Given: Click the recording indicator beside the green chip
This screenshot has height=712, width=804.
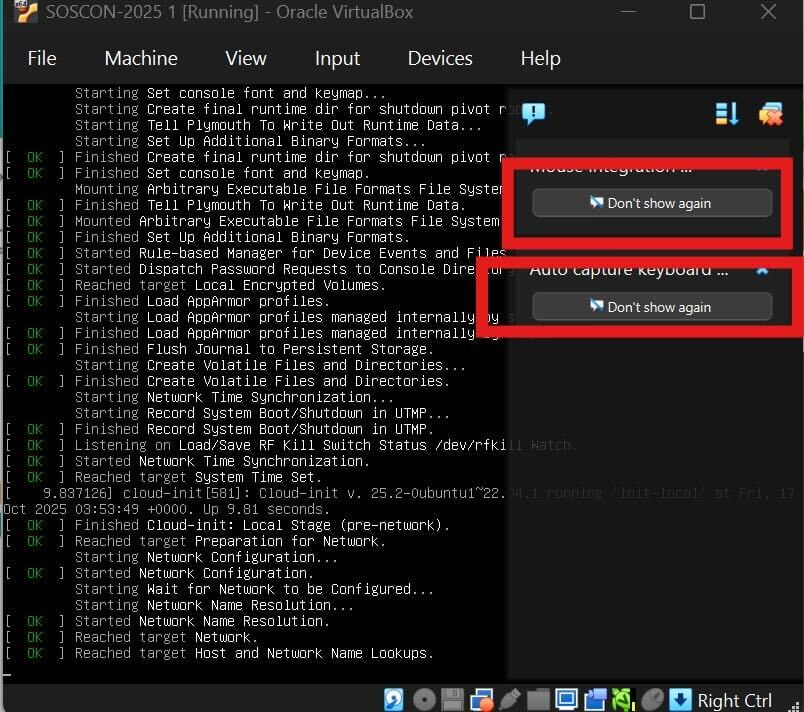Looking at the screenshot, I should [596, 699].
